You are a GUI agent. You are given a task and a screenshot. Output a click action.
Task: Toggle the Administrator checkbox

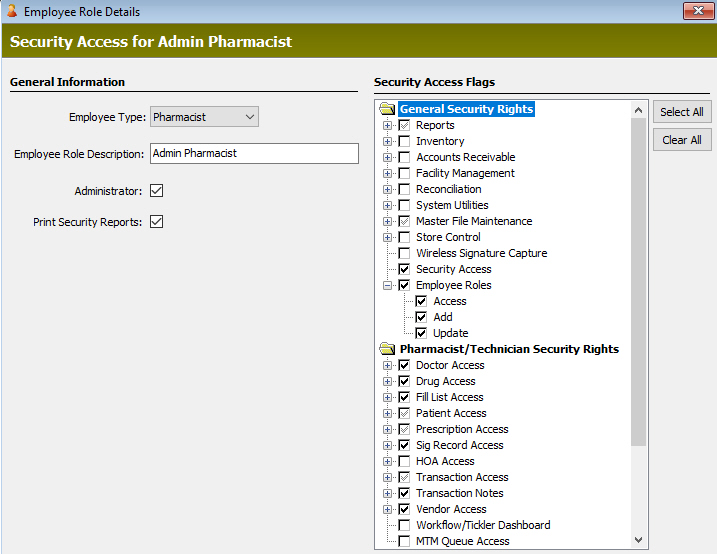[156, 191]
